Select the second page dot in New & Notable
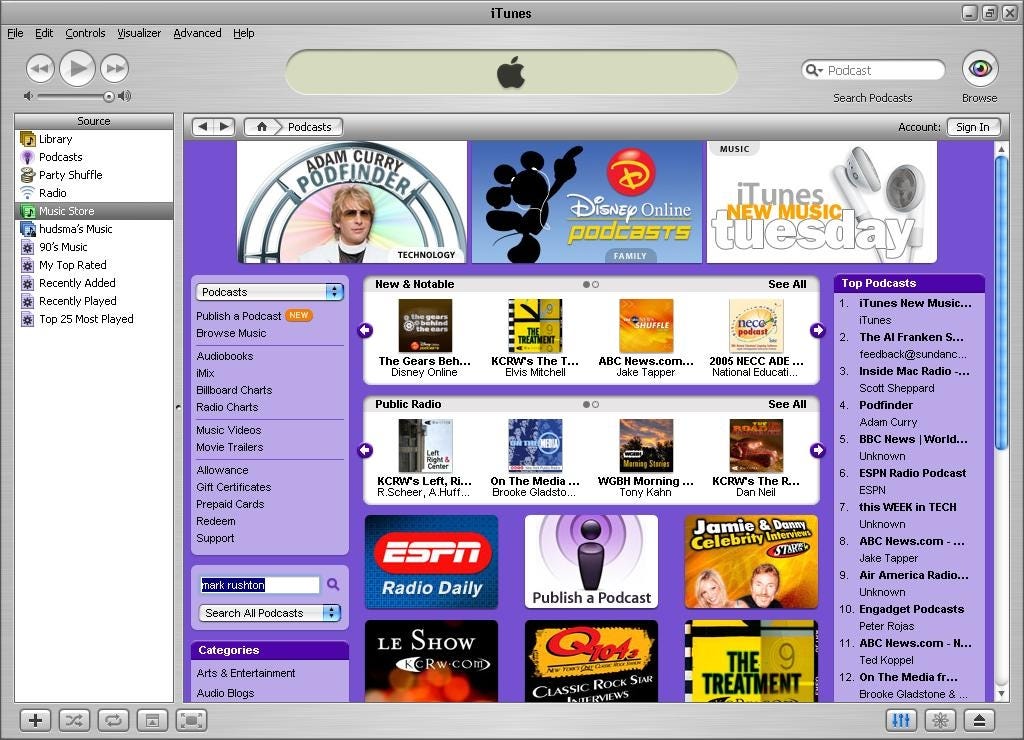 click(x=596, y=285)
